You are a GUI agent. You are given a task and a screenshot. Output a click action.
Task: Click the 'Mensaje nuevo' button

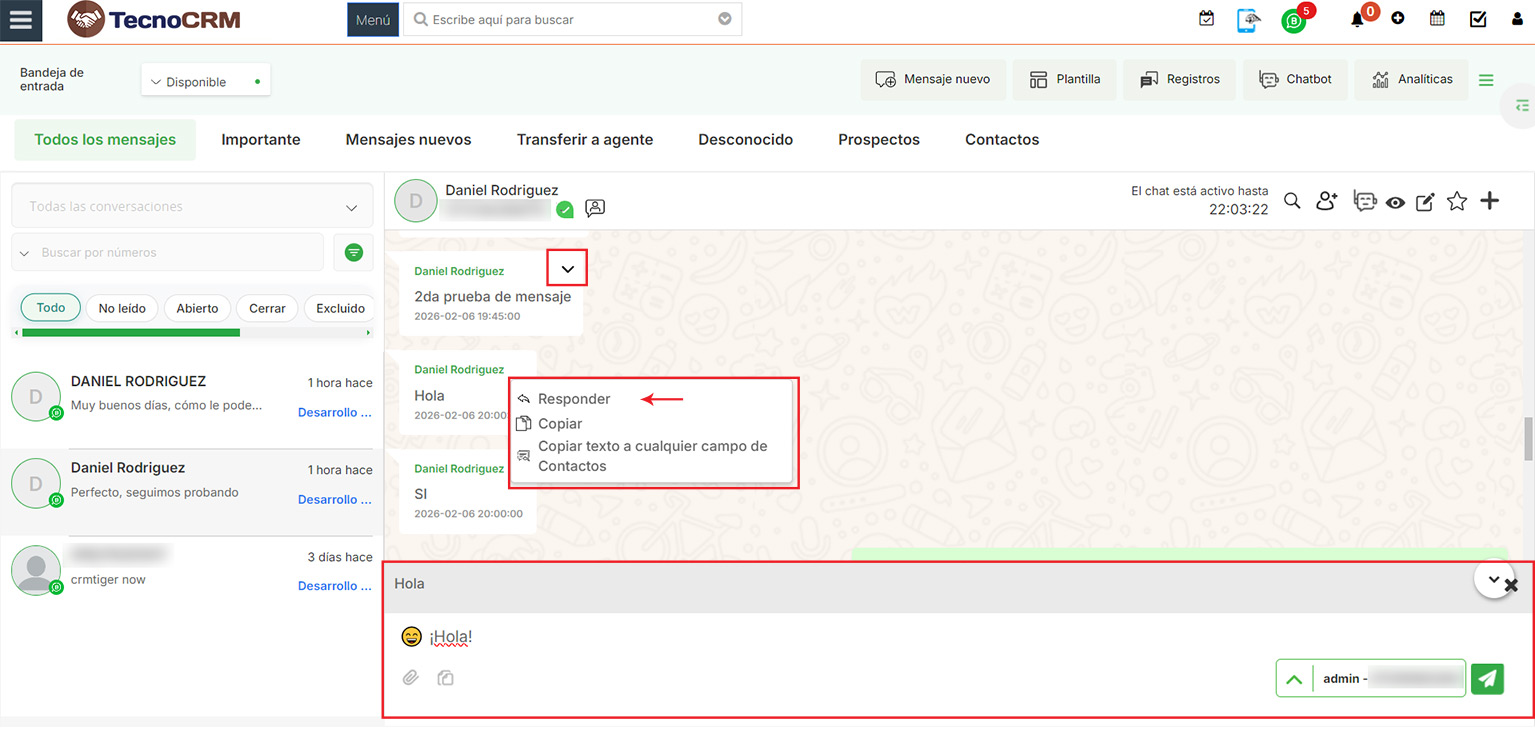tap(932, 79)
